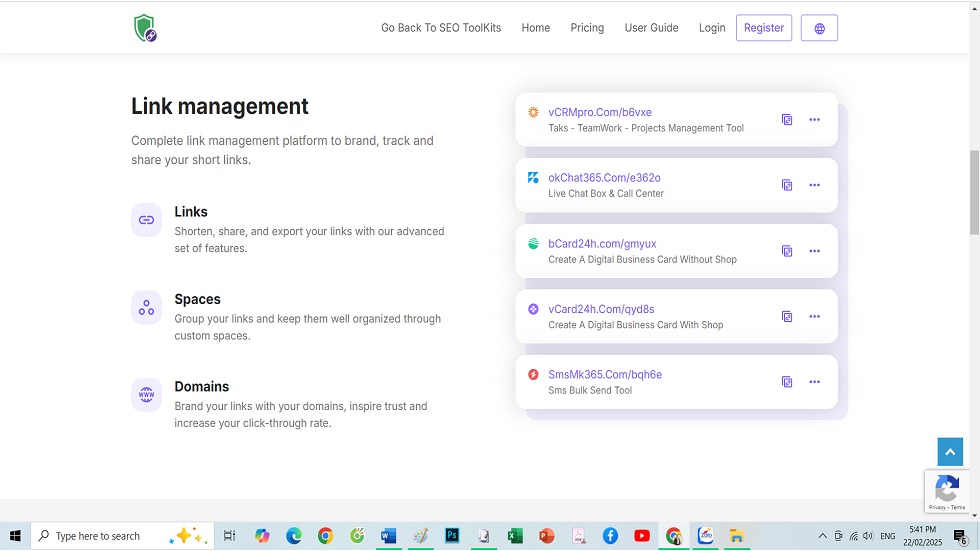This screenshot has height=551, width=980.
Task: Click the Login link
Action: [x=712, y=28]
